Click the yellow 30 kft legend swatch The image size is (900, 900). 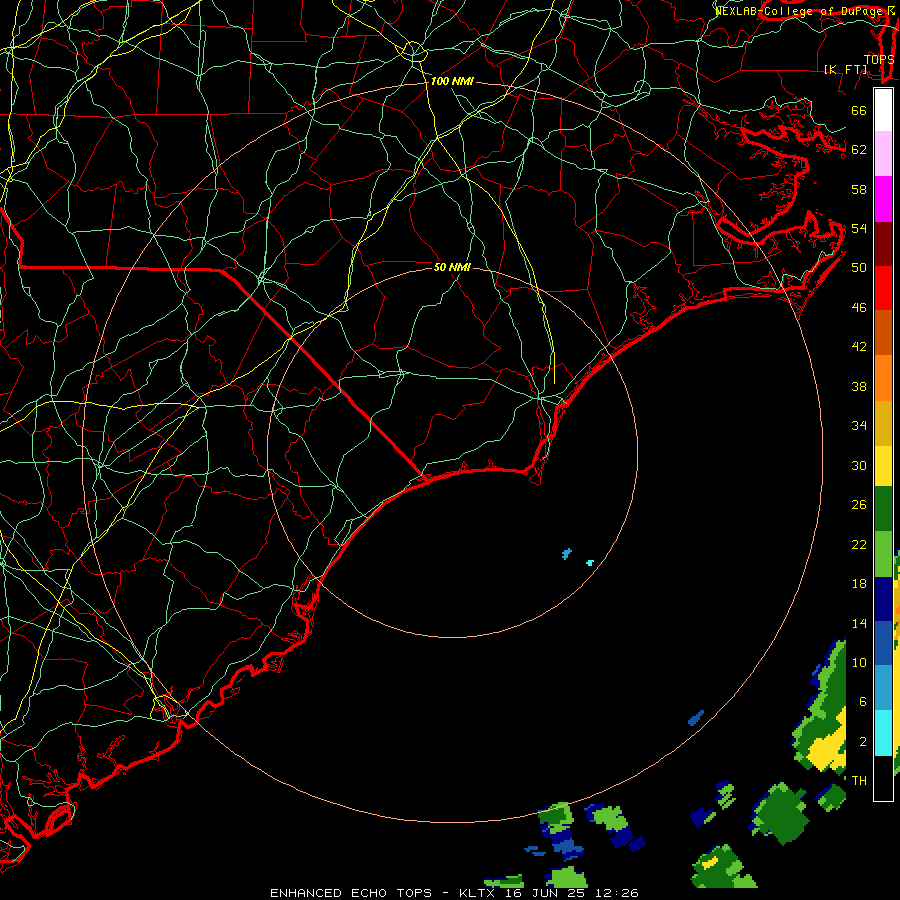pos(883,466)
